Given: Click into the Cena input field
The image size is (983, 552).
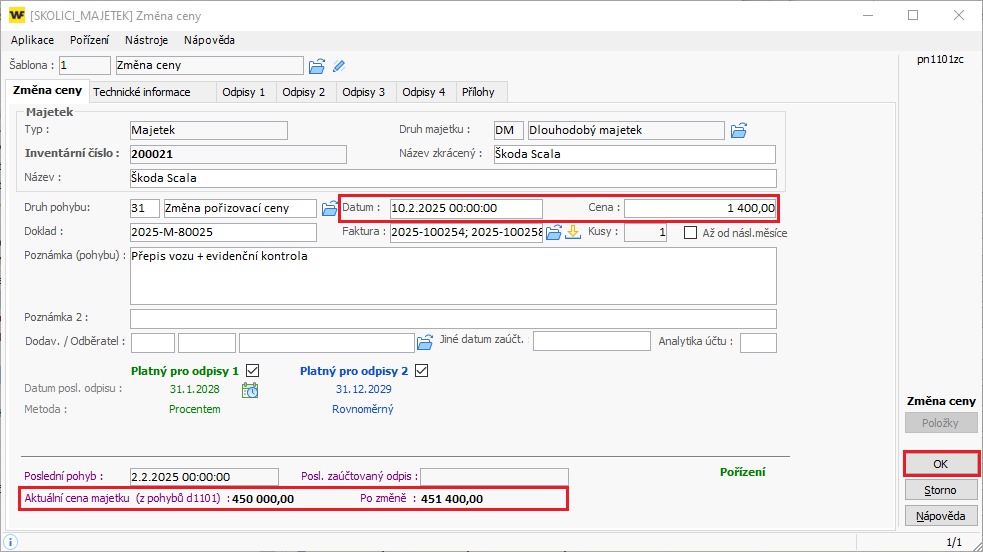Looking at the screenshot, I should coord(700,208).
